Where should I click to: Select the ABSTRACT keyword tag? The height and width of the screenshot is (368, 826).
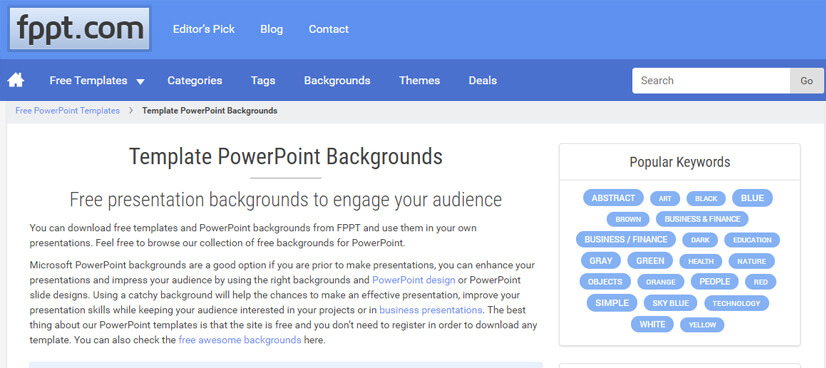coord(613,198)
